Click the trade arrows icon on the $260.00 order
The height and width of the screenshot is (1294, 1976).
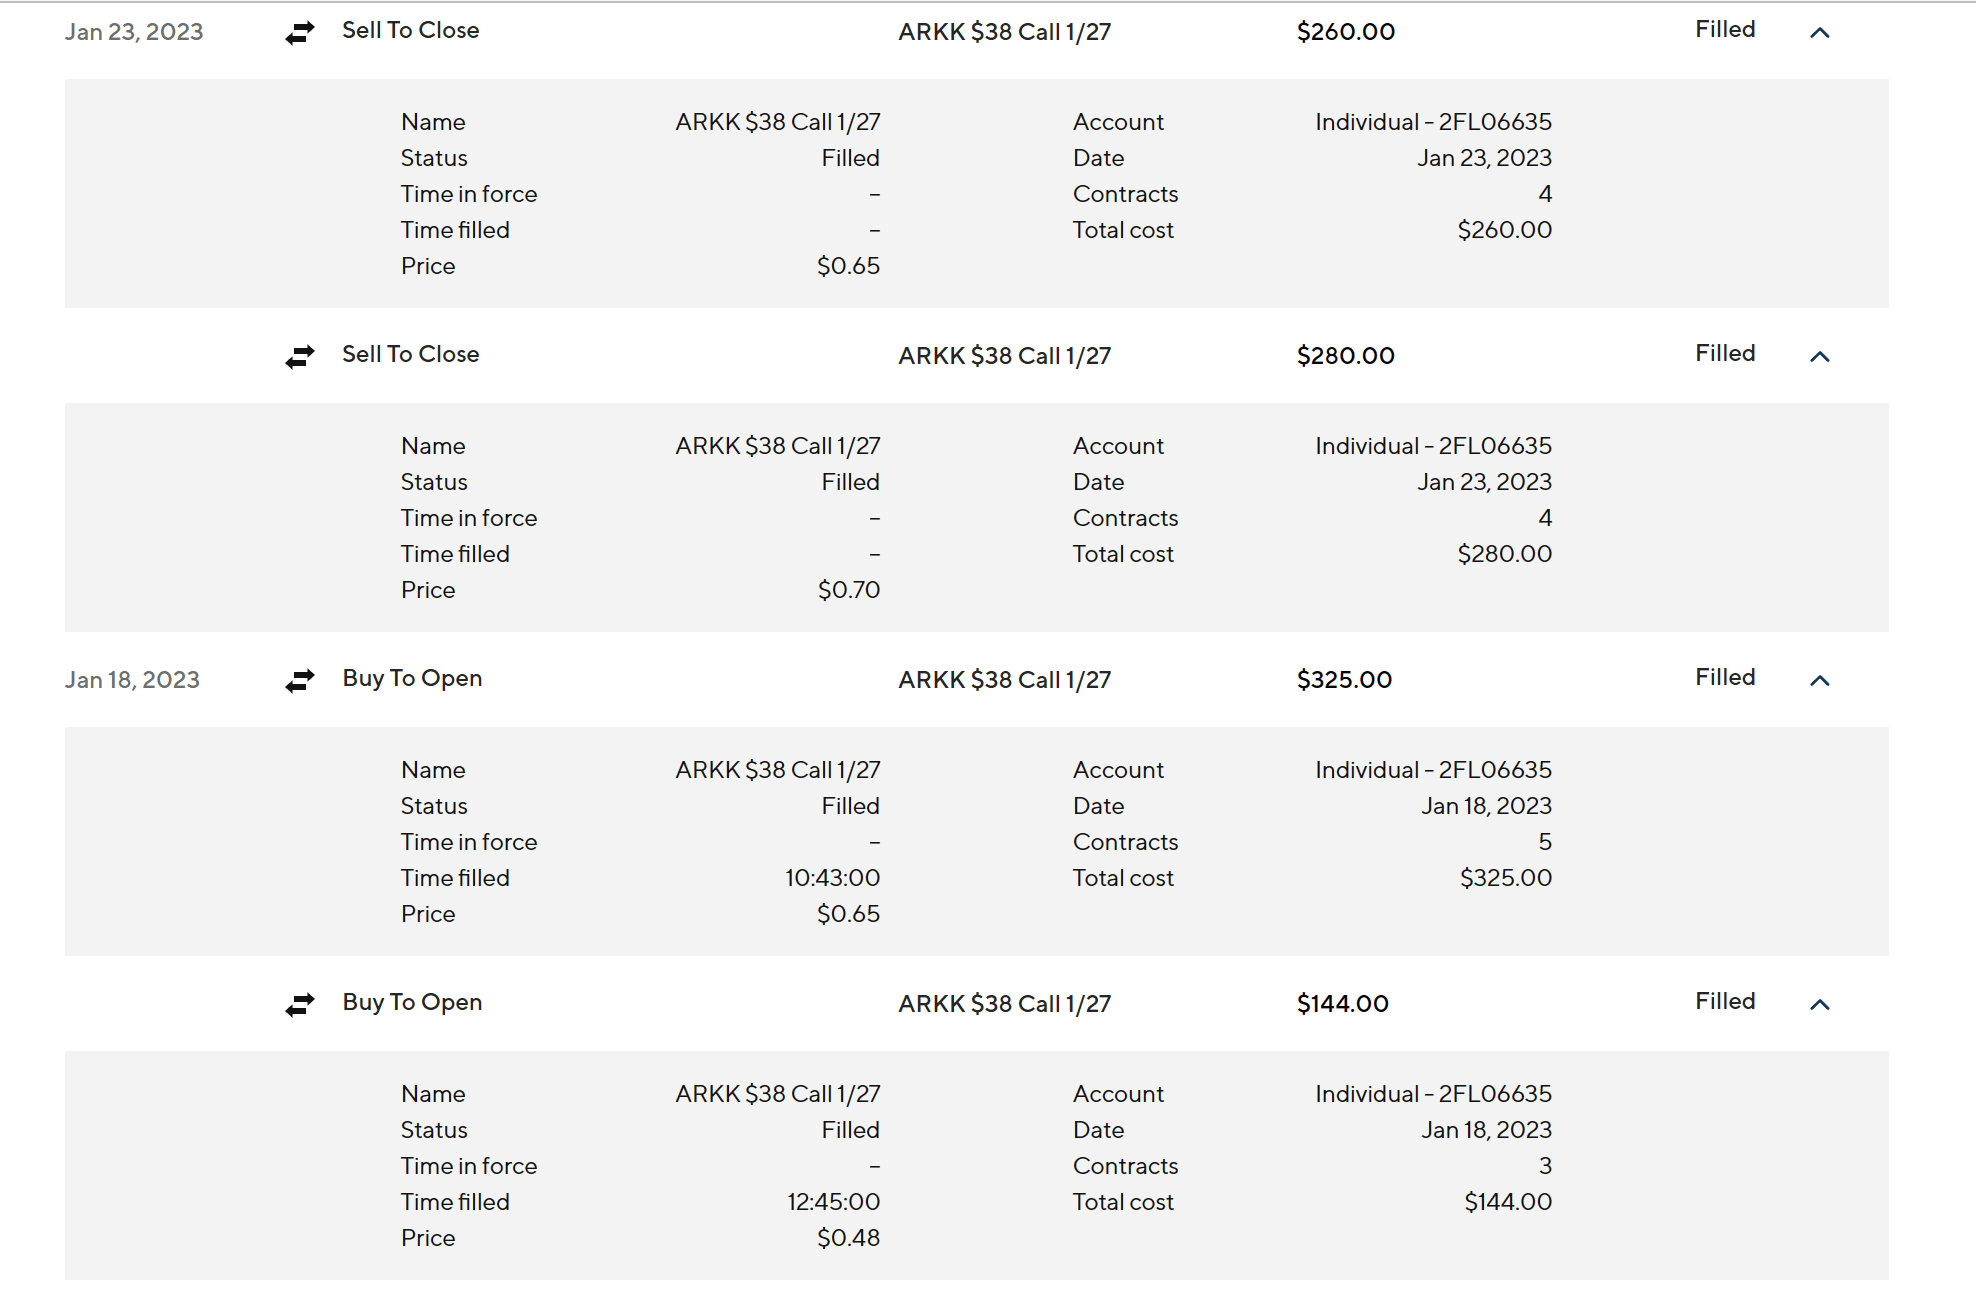[x=300, y=33]
